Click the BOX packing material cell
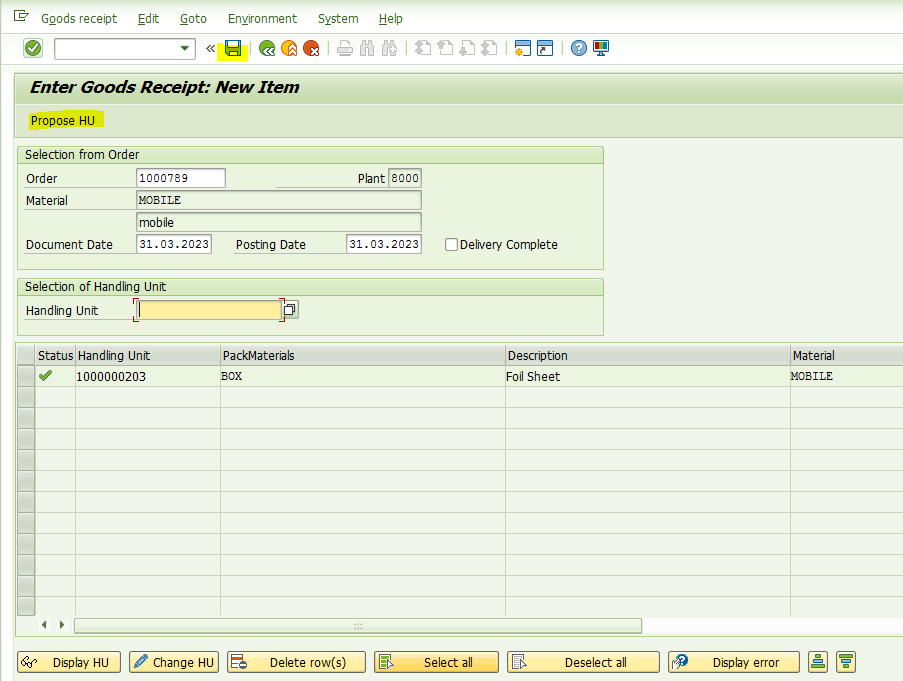 [363, 376]
